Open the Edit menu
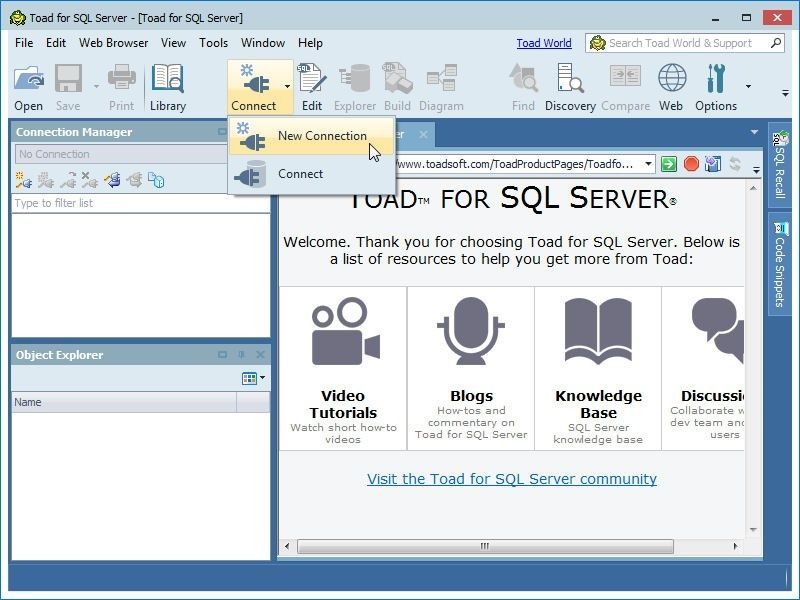 click(56, 43)
